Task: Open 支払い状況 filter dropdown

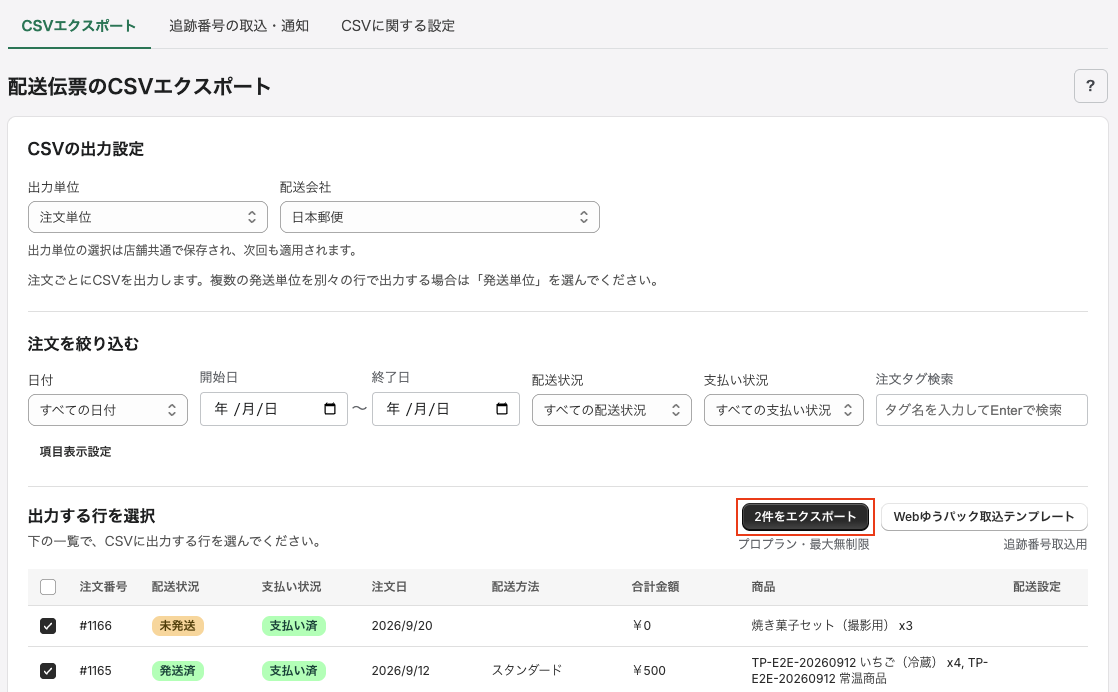Action: [x=784, y=410]
